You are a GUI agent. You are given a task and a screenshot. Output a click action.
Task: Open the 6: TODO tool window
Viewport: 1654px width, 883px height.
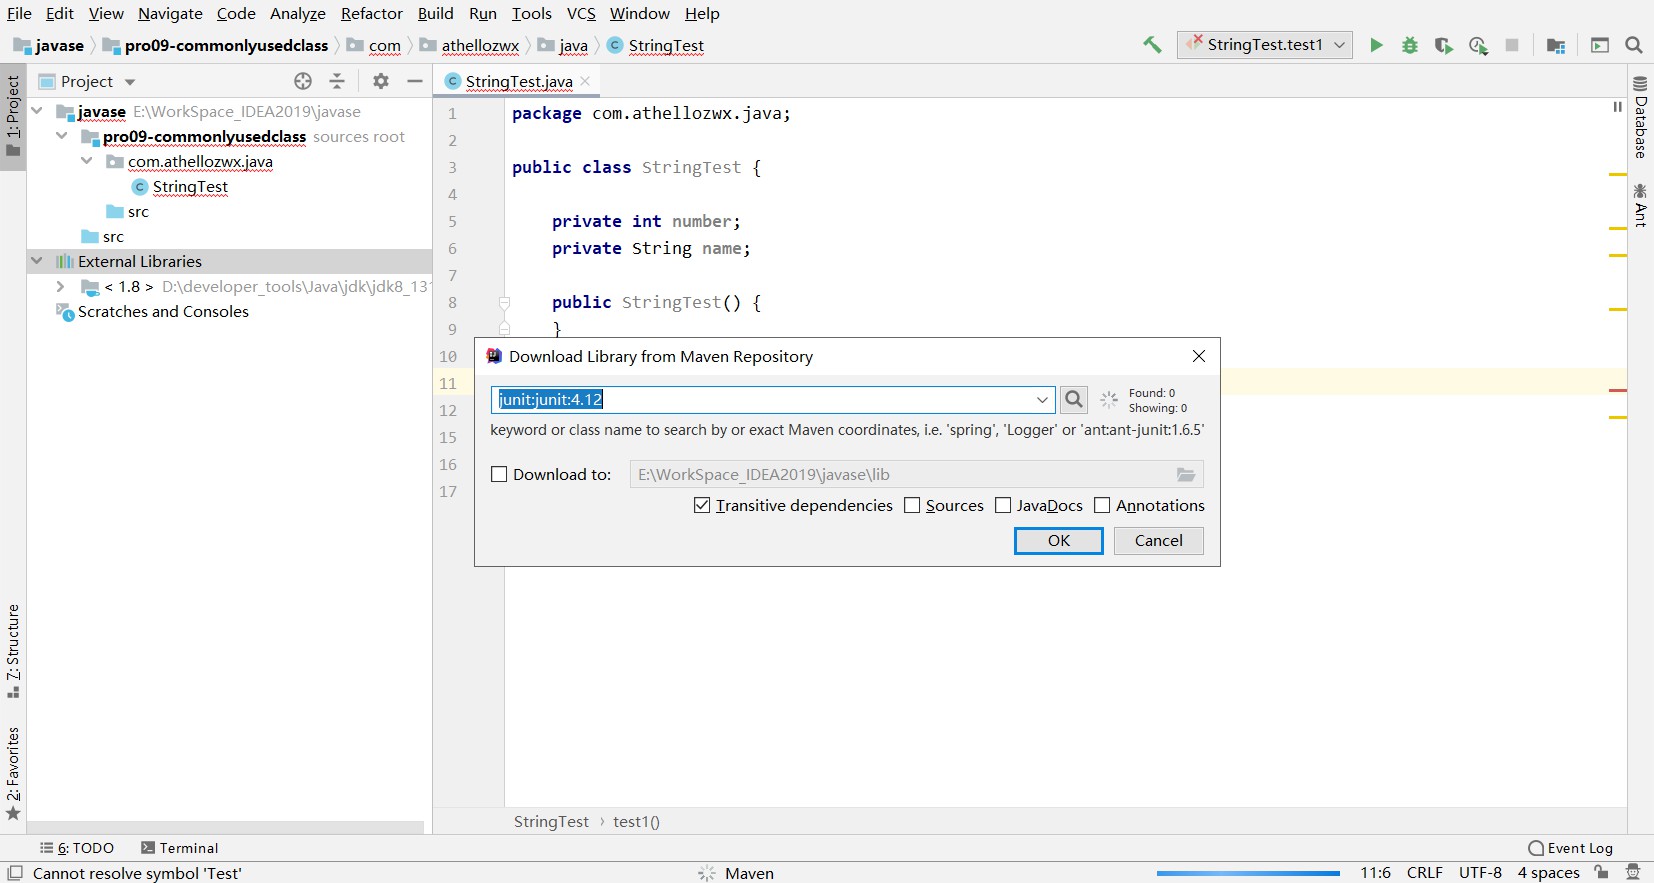click(x=77, y=848)
